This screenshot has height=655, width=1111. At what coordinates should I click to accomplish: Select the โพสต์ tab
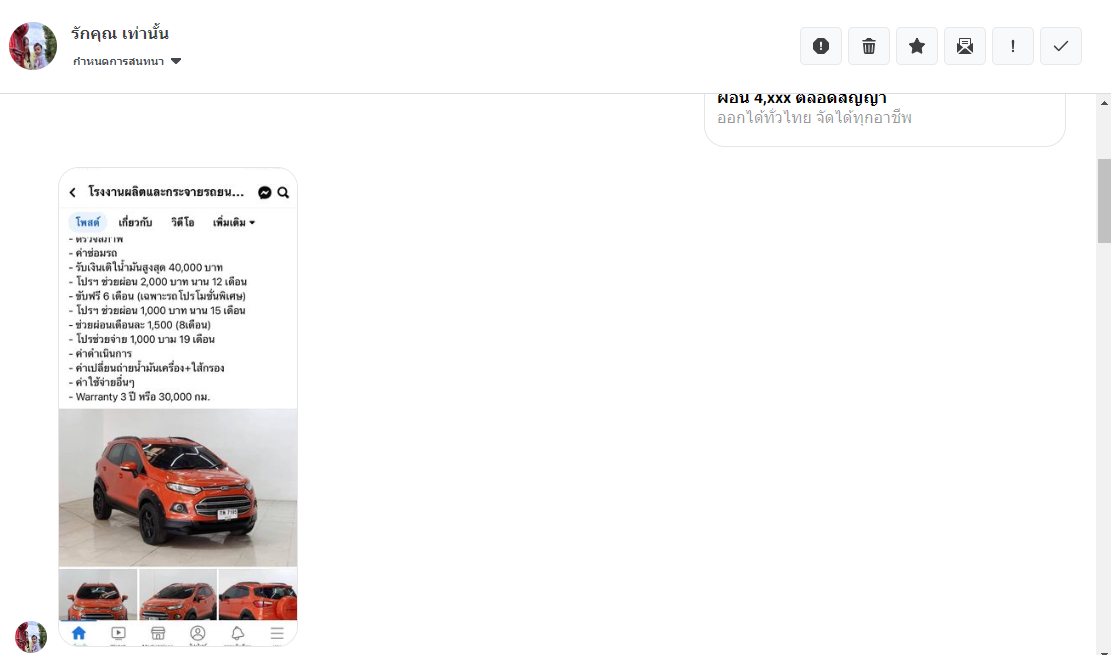point(88,223)
